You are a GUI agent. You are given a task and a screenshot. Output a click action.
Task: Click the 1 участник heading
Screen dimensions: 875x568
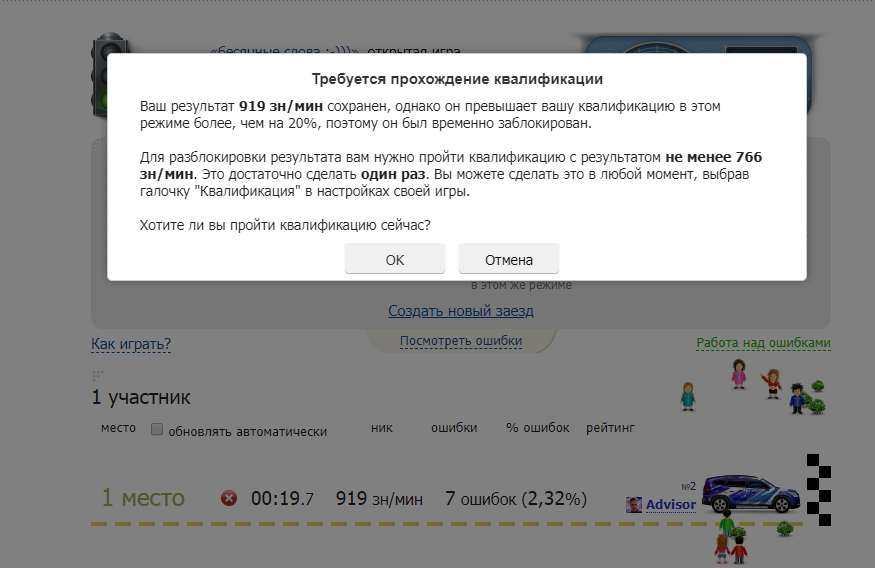coord(141,397)
